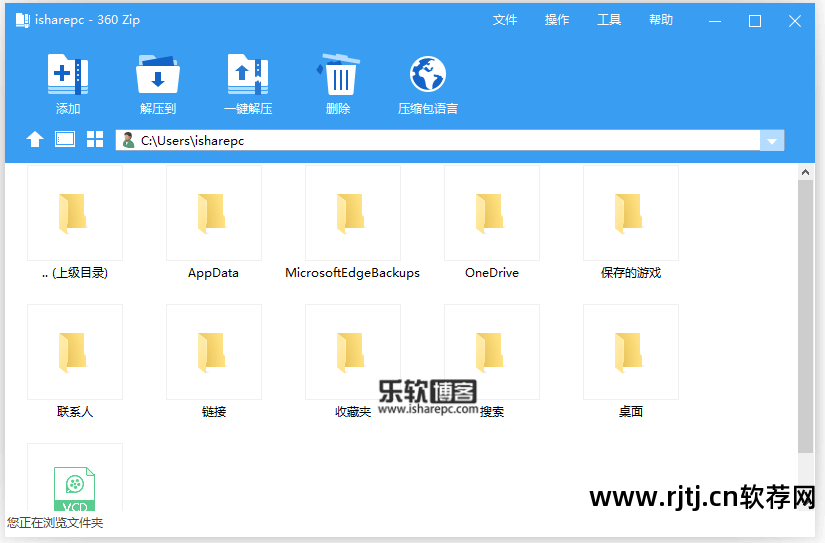
Task: Open the 帮助 menu
Action: pyautogui.click(x=661, y=20)
